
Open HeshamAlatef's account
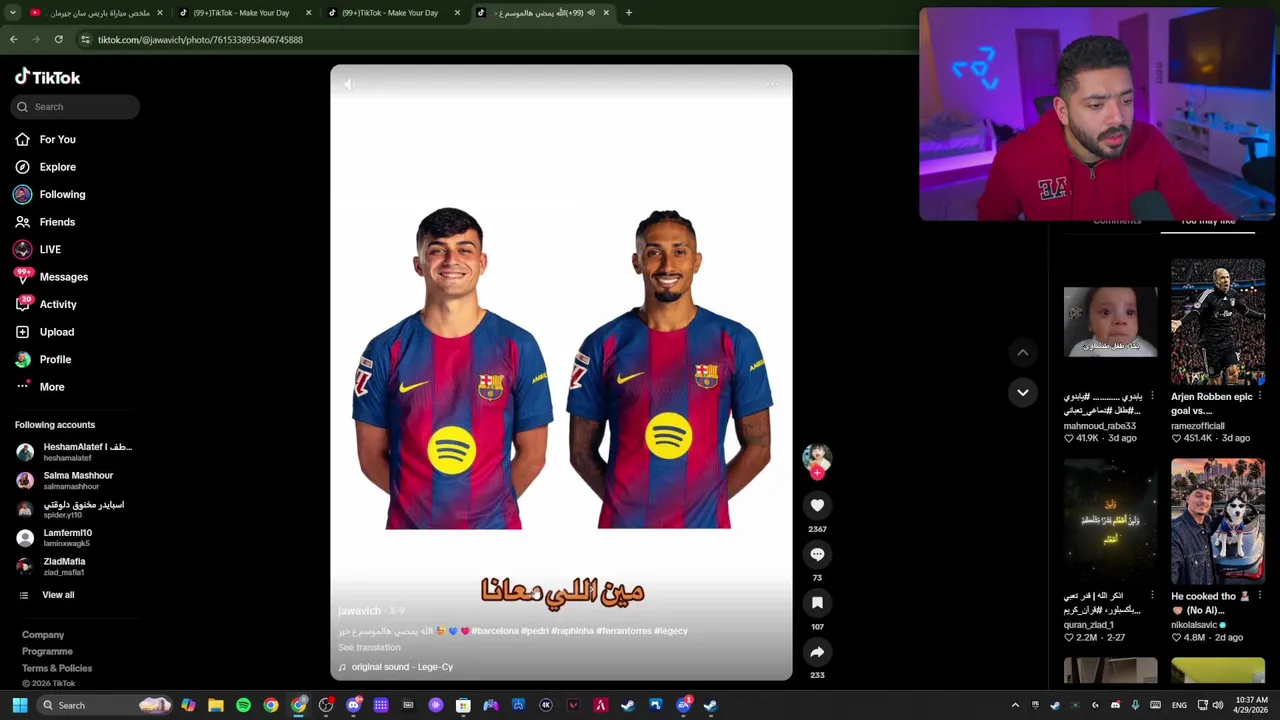[x=74, y=452]
